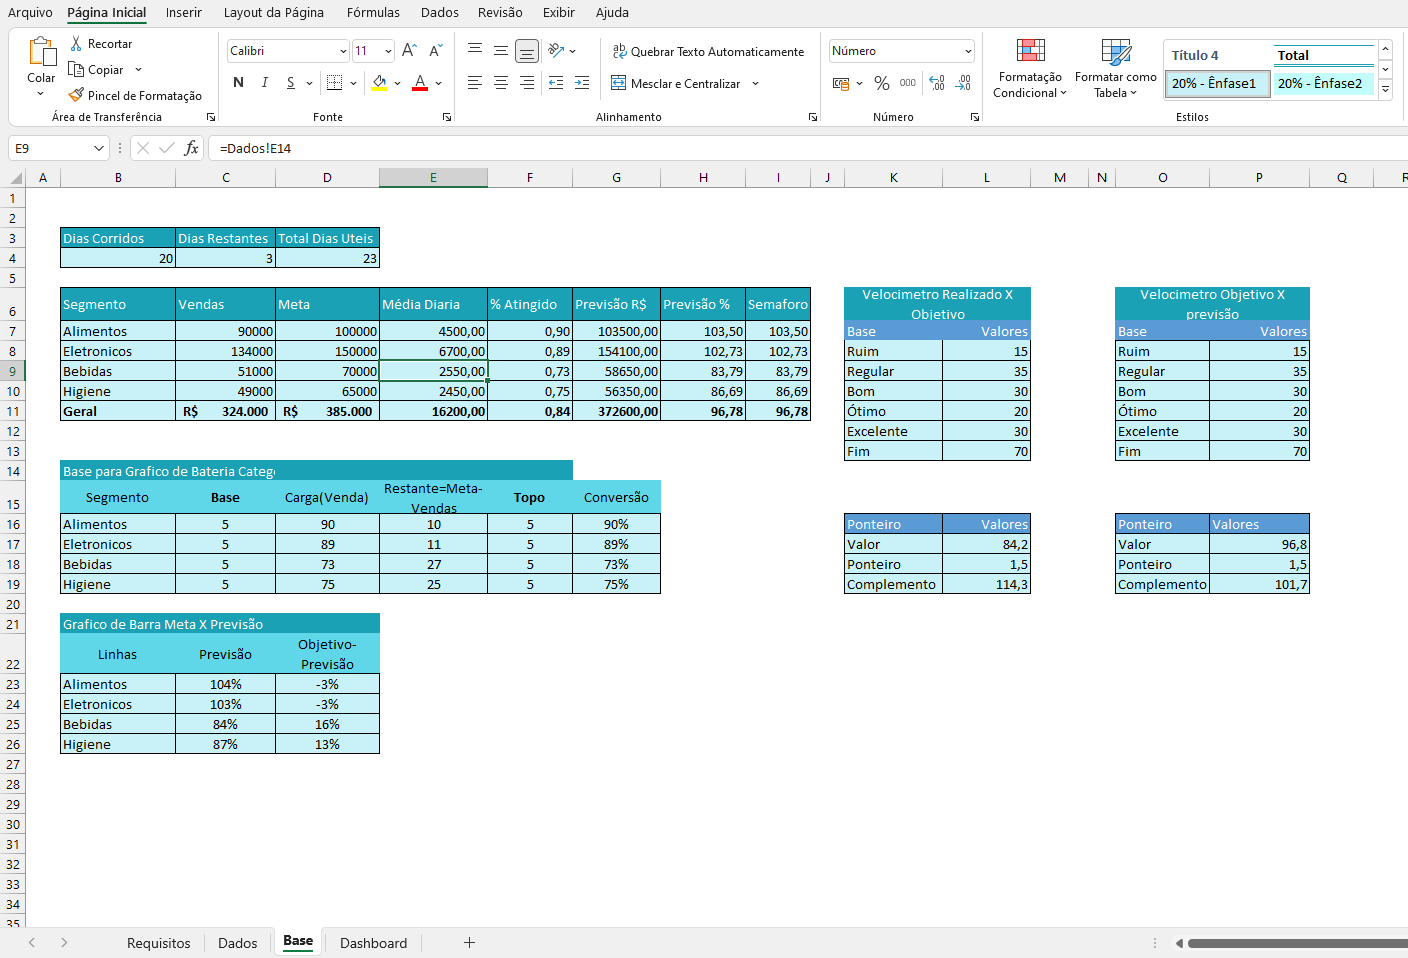Viewport: 1408px width, 958px height.
Task: Add a new sheet with the plus button
Action: point(469,942)
